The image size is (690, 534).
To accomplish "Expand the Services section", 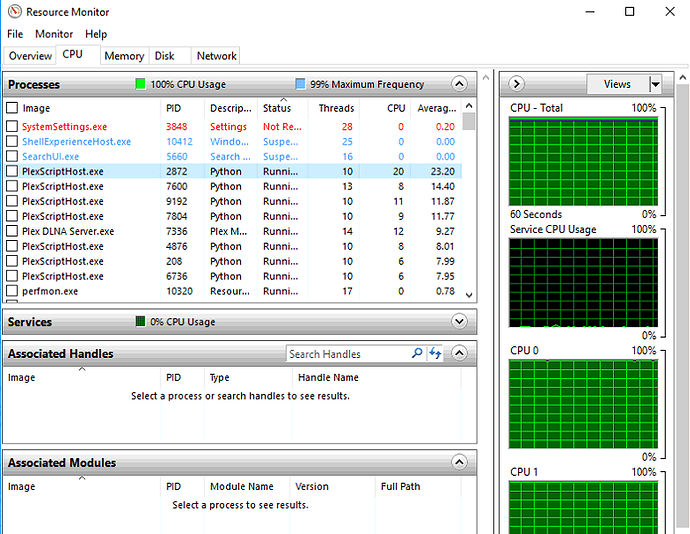I will tap(459, 321).
